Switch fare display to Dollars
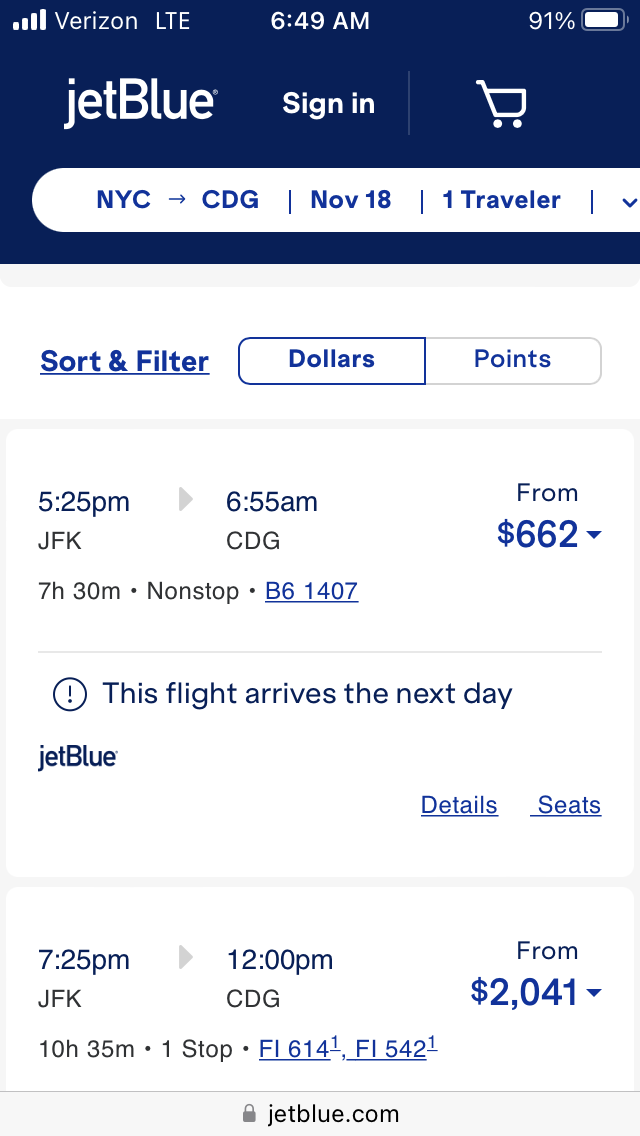This screenshot has height=1136, width=640. 332,360
